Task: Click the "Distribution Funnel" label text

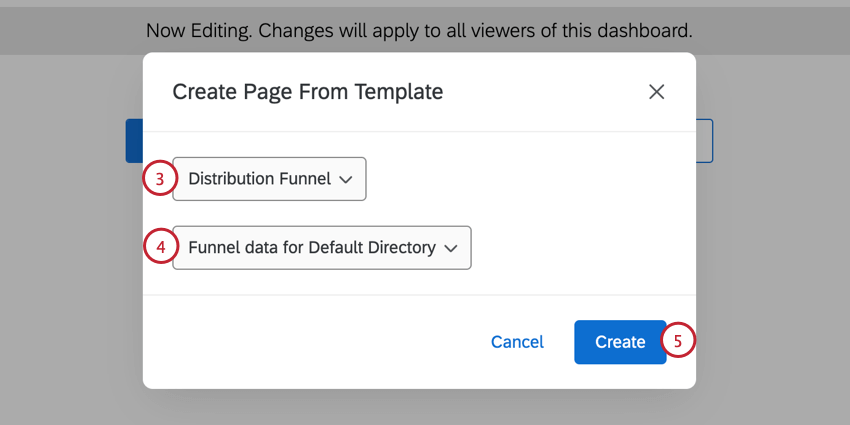Action: click(259, 179)
